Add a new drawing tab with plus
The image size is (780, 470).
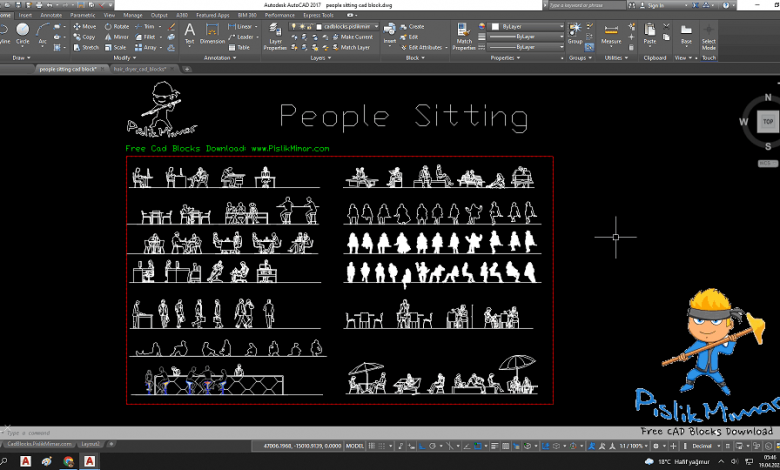(187, 69)
